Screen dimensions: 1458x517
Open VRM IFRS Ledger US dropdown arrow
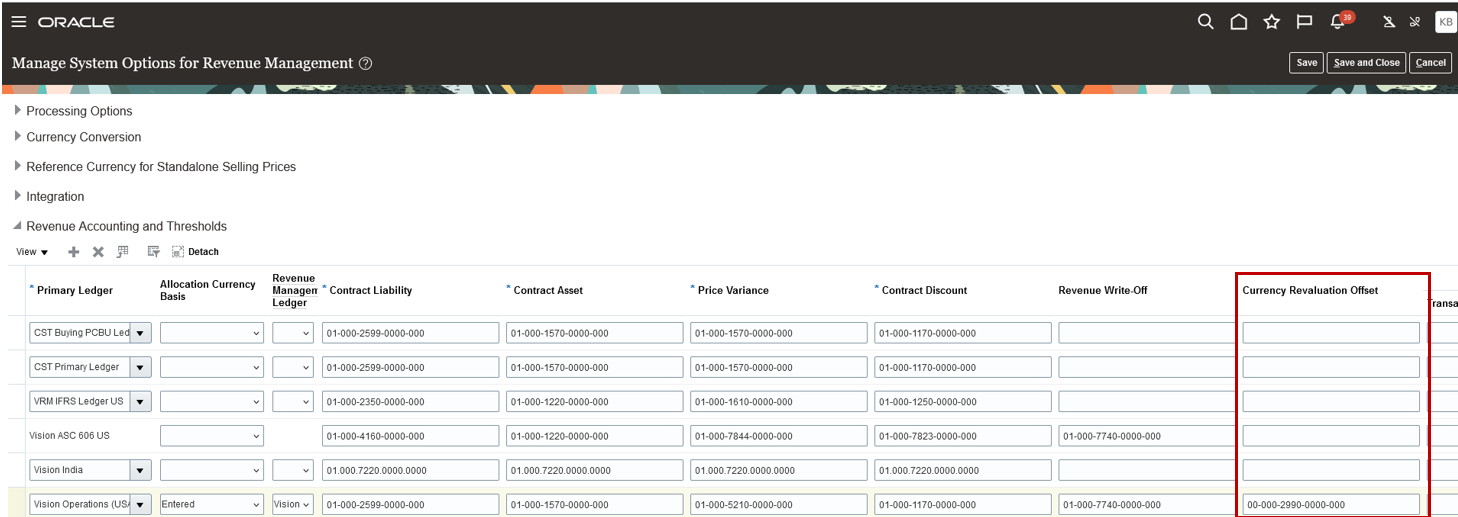point(141,402)
